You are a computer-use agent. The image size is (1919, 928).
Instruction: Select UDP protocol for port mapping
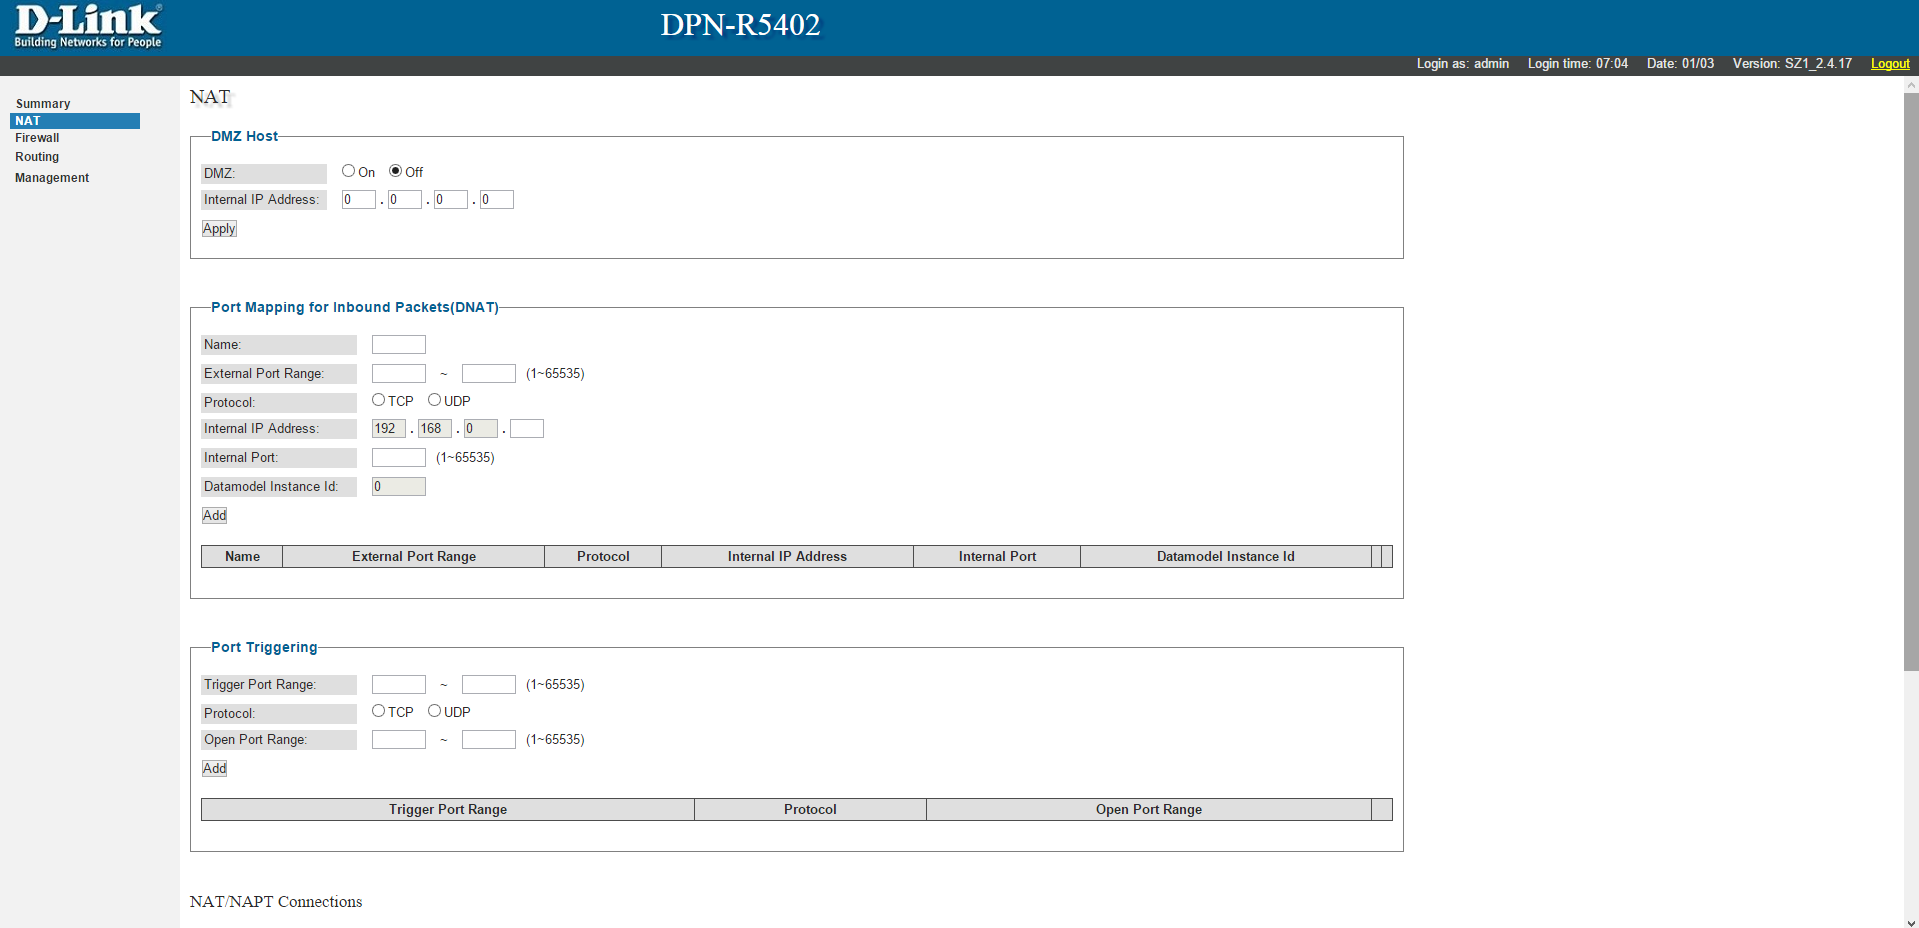[434, 400]
